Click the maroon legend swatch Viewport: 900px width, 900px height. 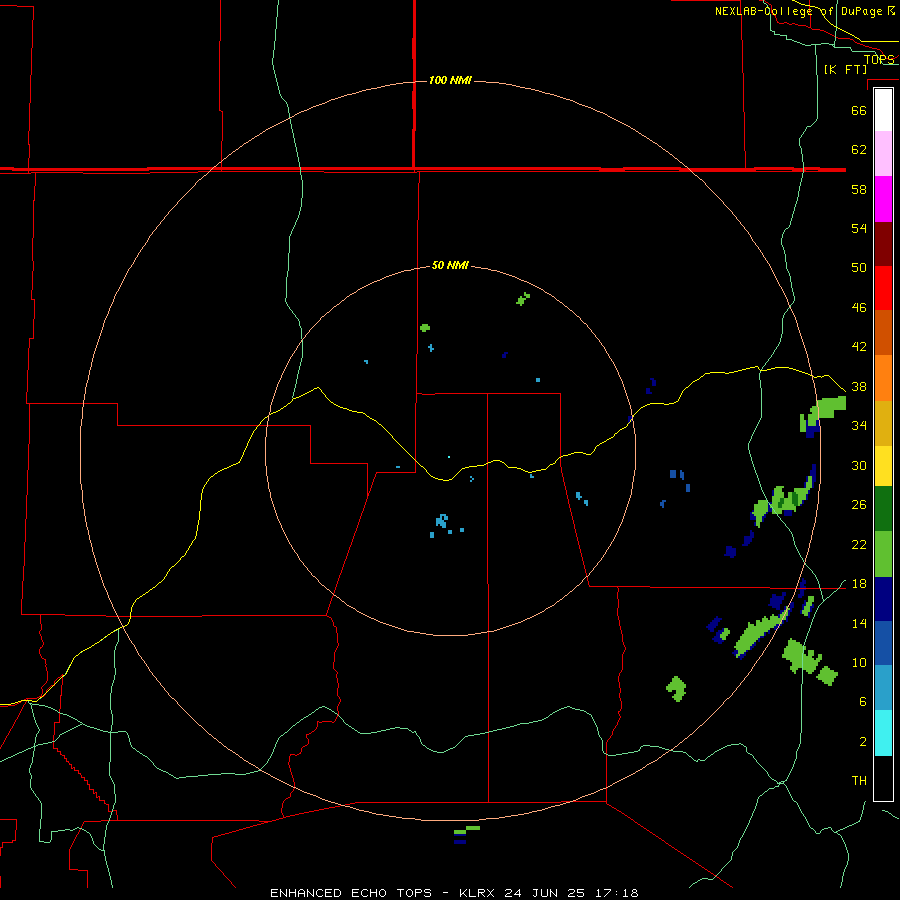pos(883,244)
